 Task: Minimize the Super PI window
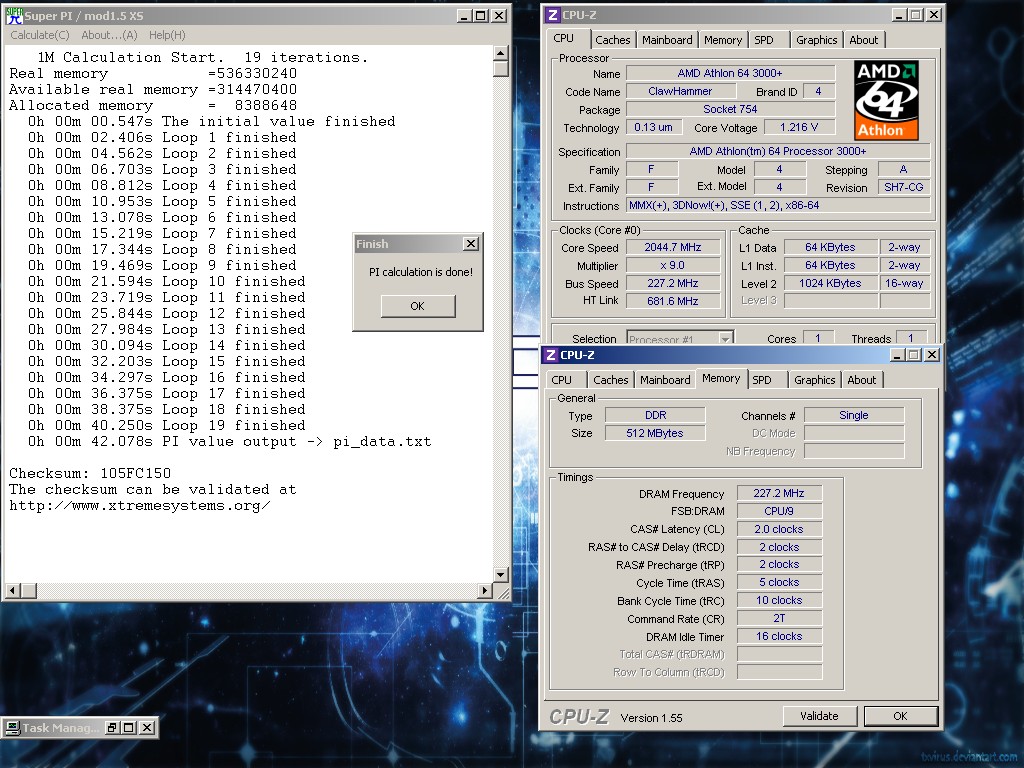tap(464, 16)
